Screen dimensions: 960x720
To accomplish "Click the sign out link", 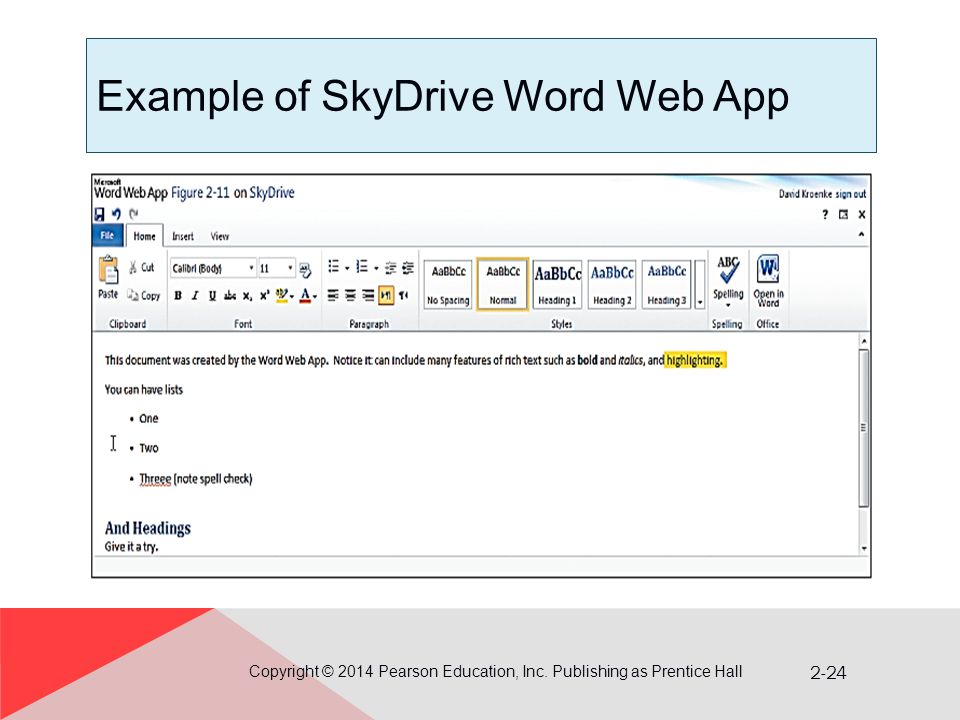I will click(x=851, y=194).
